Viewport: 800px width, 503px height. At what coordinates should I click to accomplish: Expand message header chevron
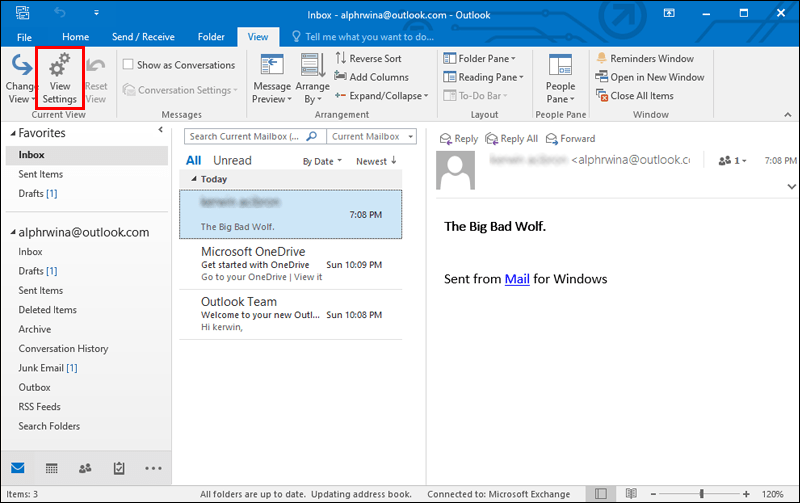pos(791,187)
